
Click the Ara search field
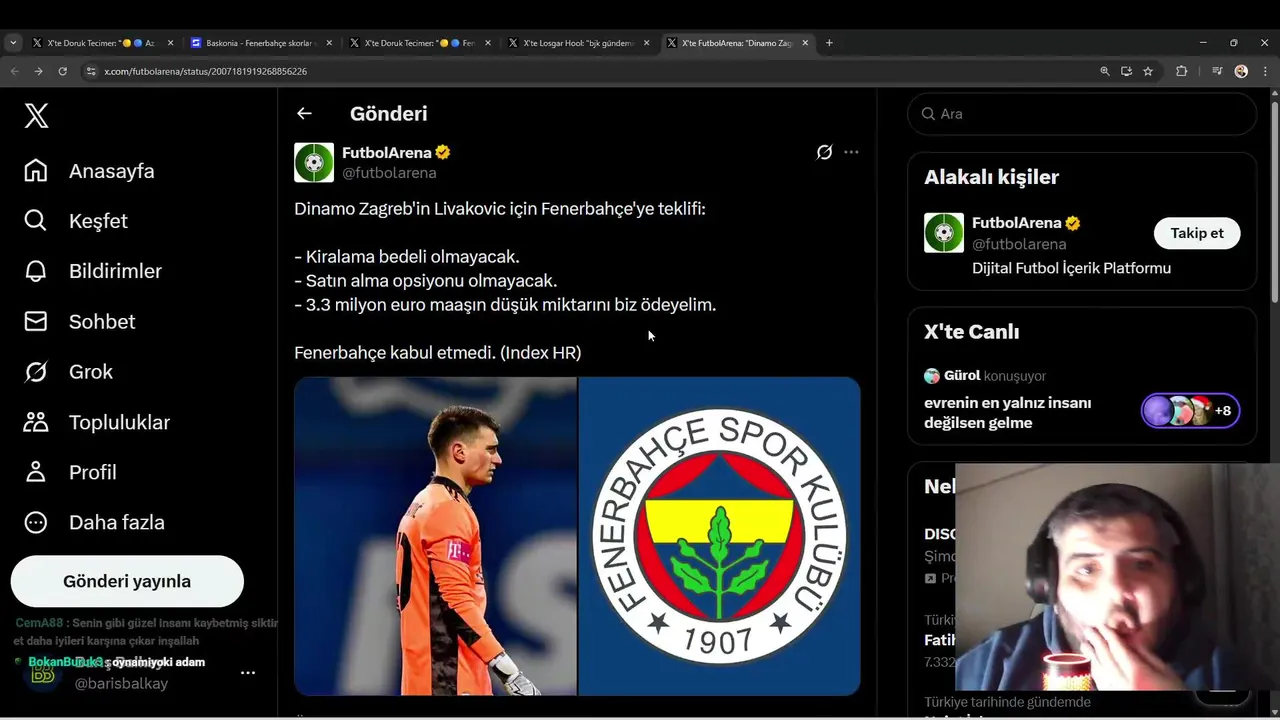pos(1082,114)
